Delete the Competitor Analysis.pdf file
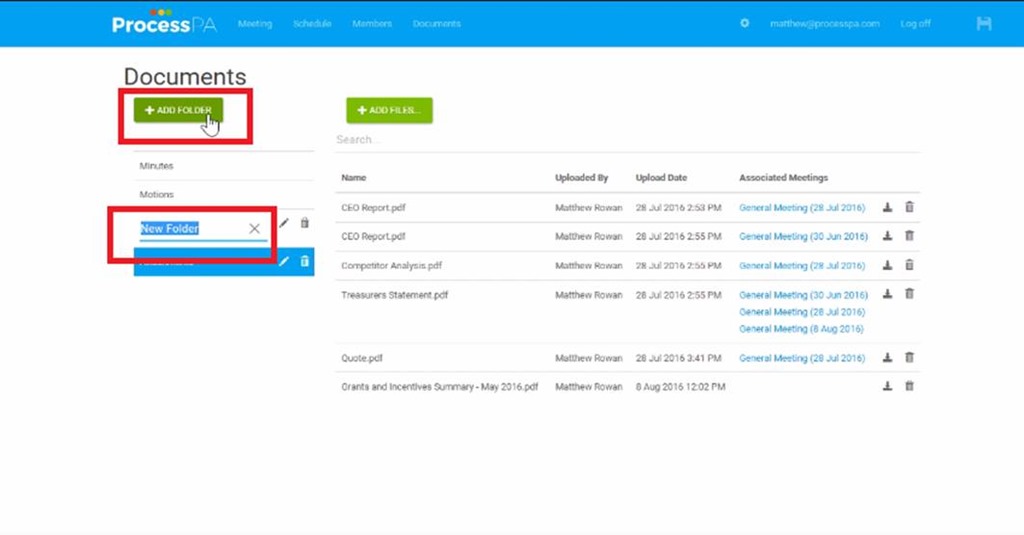 tap(909, 265)
